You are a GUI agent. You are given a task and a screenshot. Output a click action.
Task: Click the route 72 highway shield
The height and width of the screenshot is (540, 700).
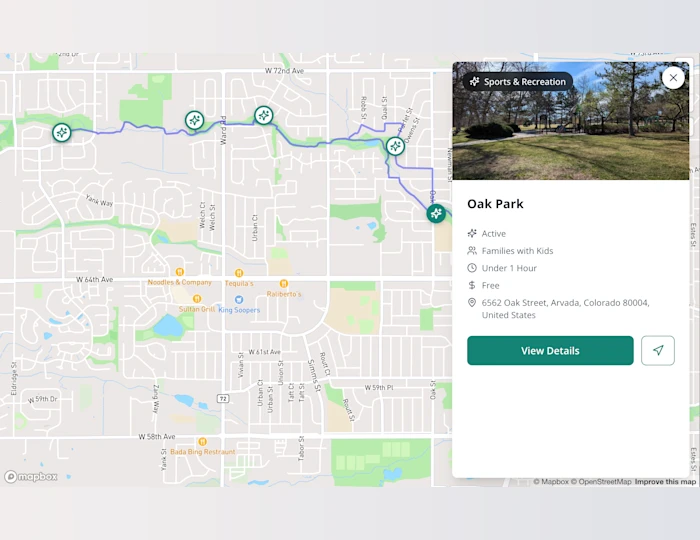click(223, 398)
